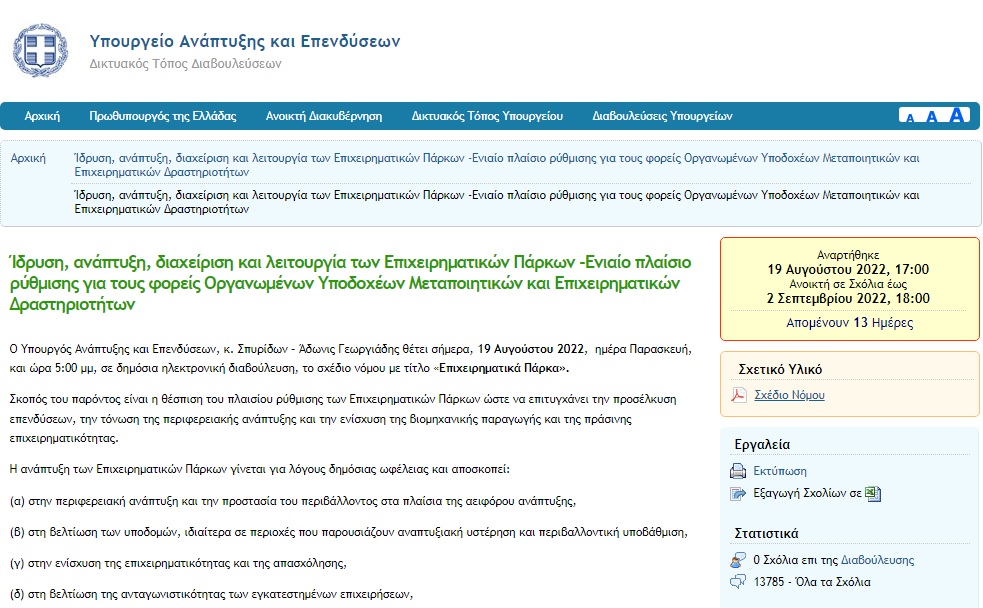
Task: Click the printer icon next to Εκτύπωση
Action: (x=739, y=471)
